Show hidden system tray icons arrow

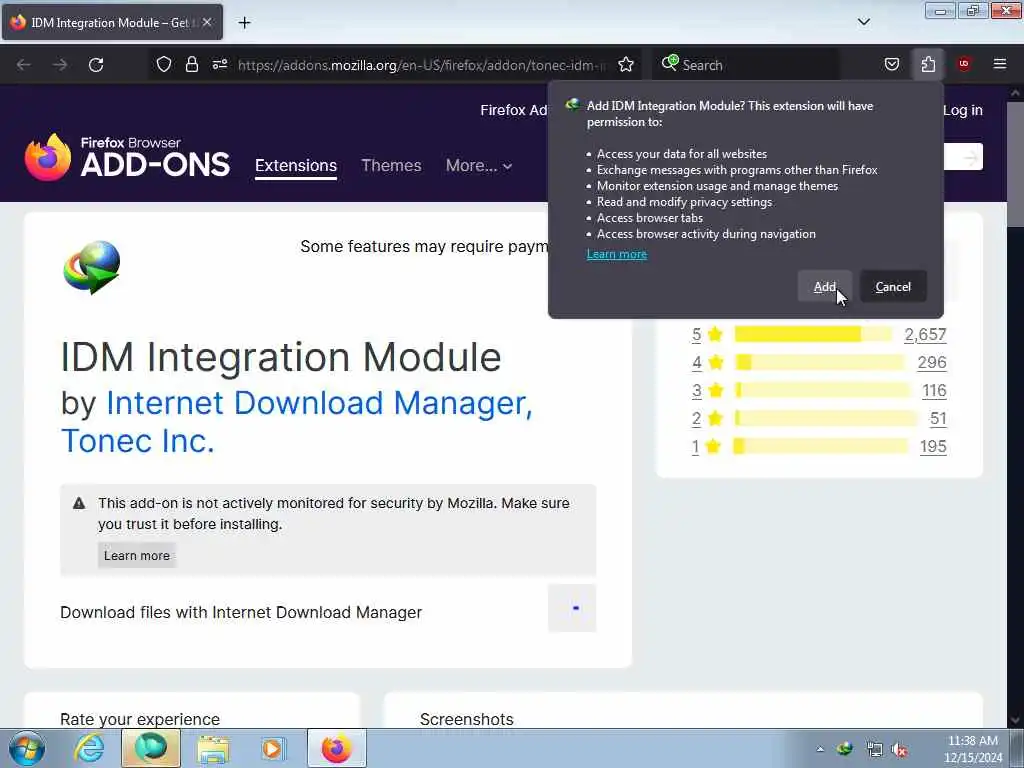(820, 749)
